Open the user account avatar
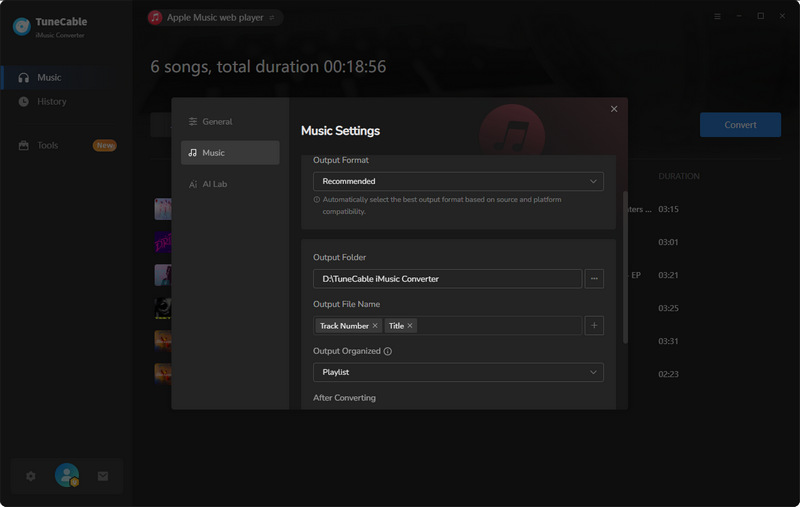The image size is (800, 507). point(67,475)
